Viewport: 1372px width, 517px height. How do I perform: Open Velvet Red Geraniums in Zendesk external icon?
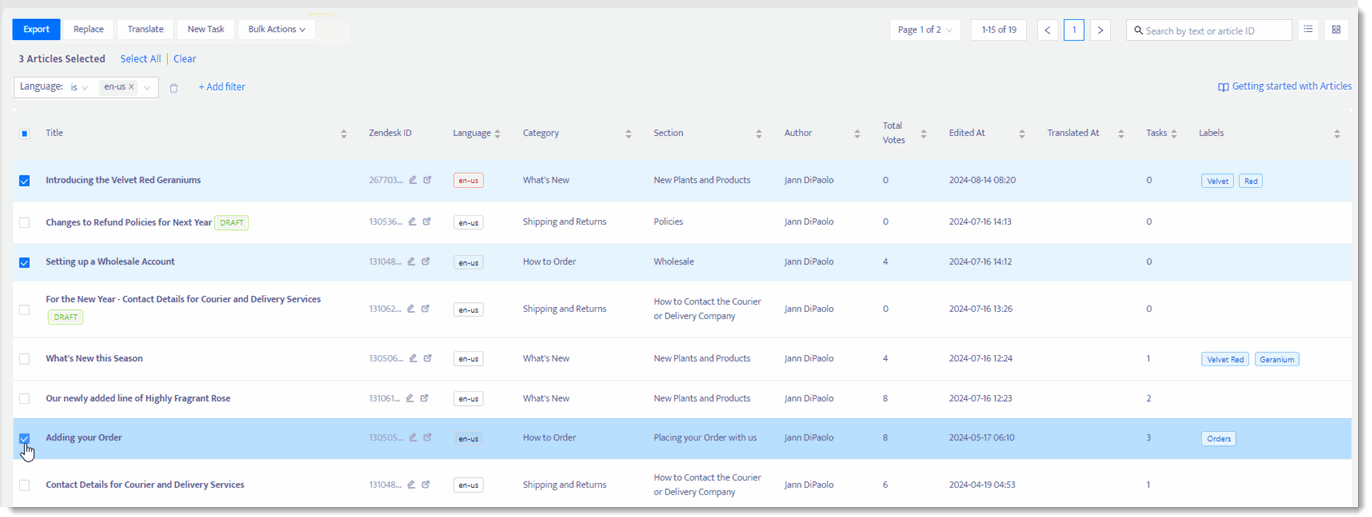pyautogui.click(x=426, y=180)
